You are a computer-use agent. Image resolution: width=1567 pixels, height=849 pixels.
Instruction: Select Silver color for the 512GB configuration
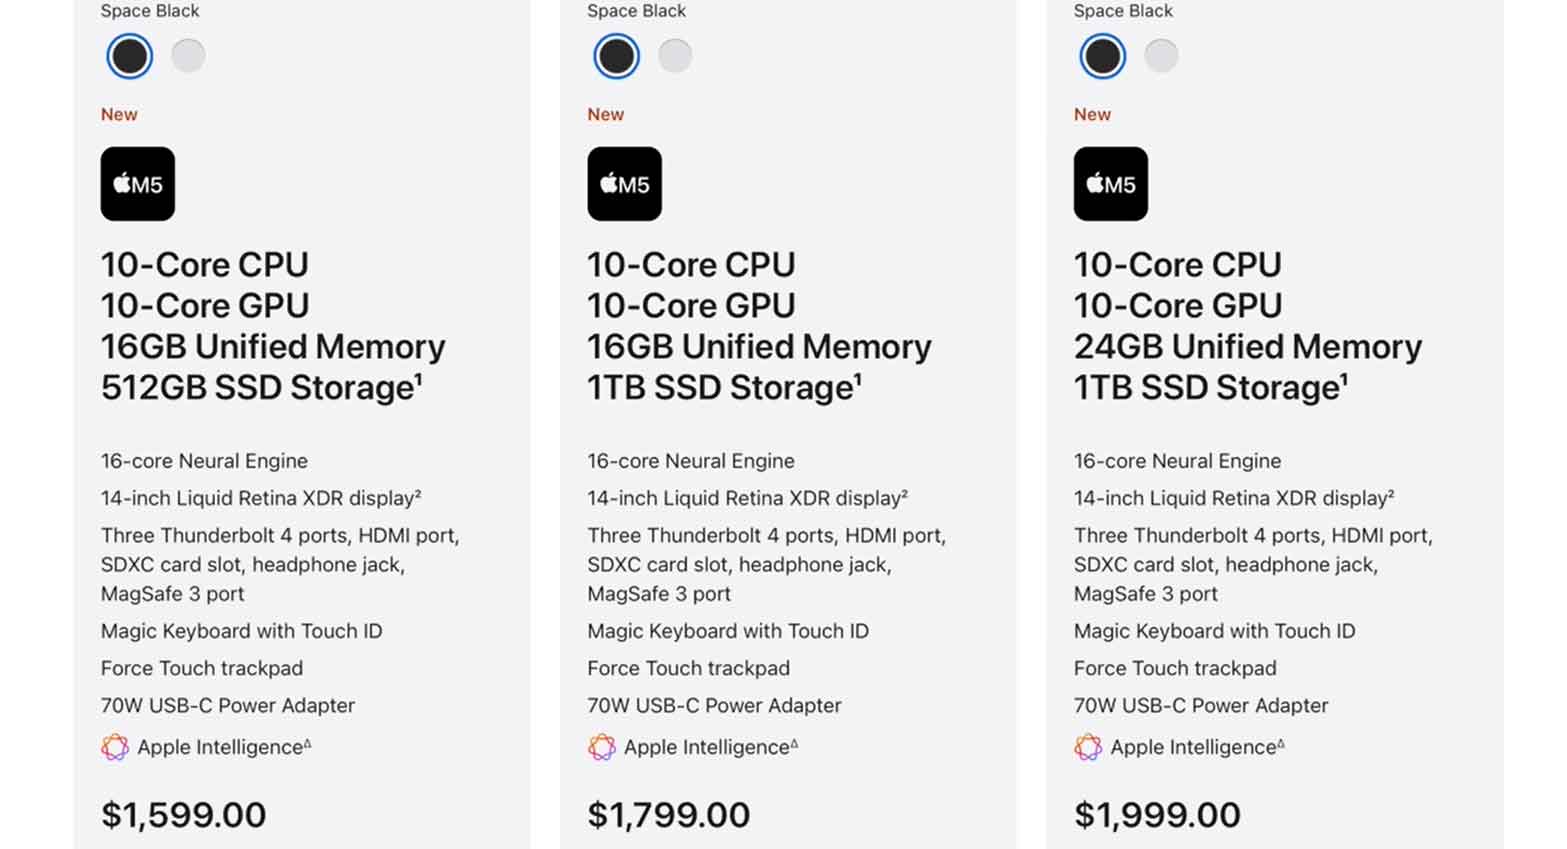tap(188, 56)
